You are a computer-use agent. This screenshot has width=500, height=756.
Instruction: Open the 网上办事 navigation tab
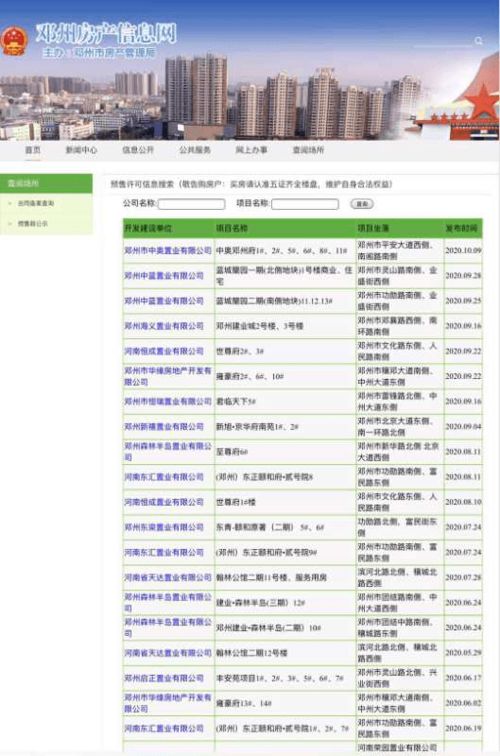(251, 150)
